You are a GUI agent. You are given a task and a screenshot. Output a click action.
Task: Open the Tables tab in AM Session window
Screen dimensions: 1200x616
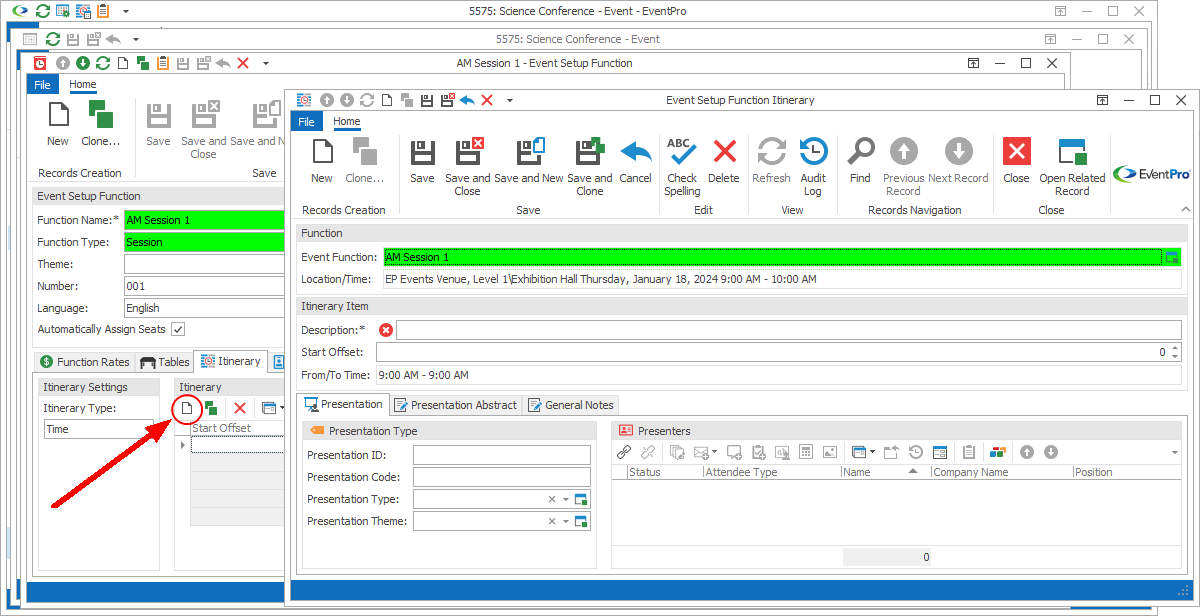(x=165, y=362)
